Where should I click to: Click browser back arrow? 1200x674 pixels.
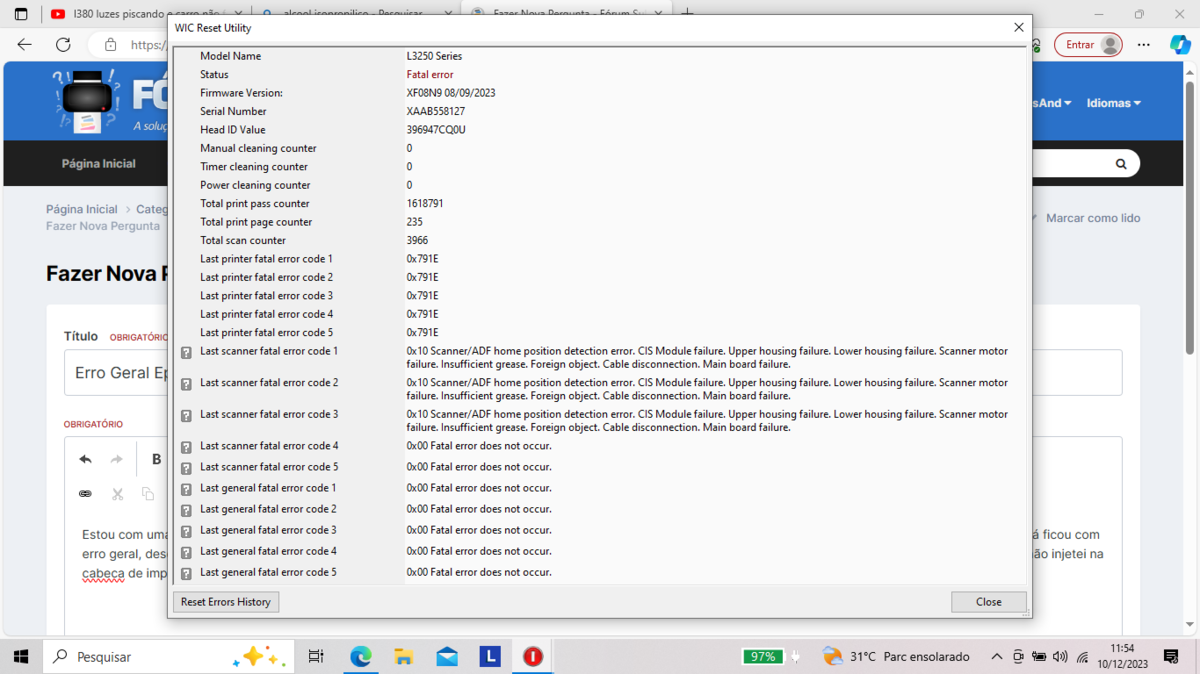tap(25, 45)
